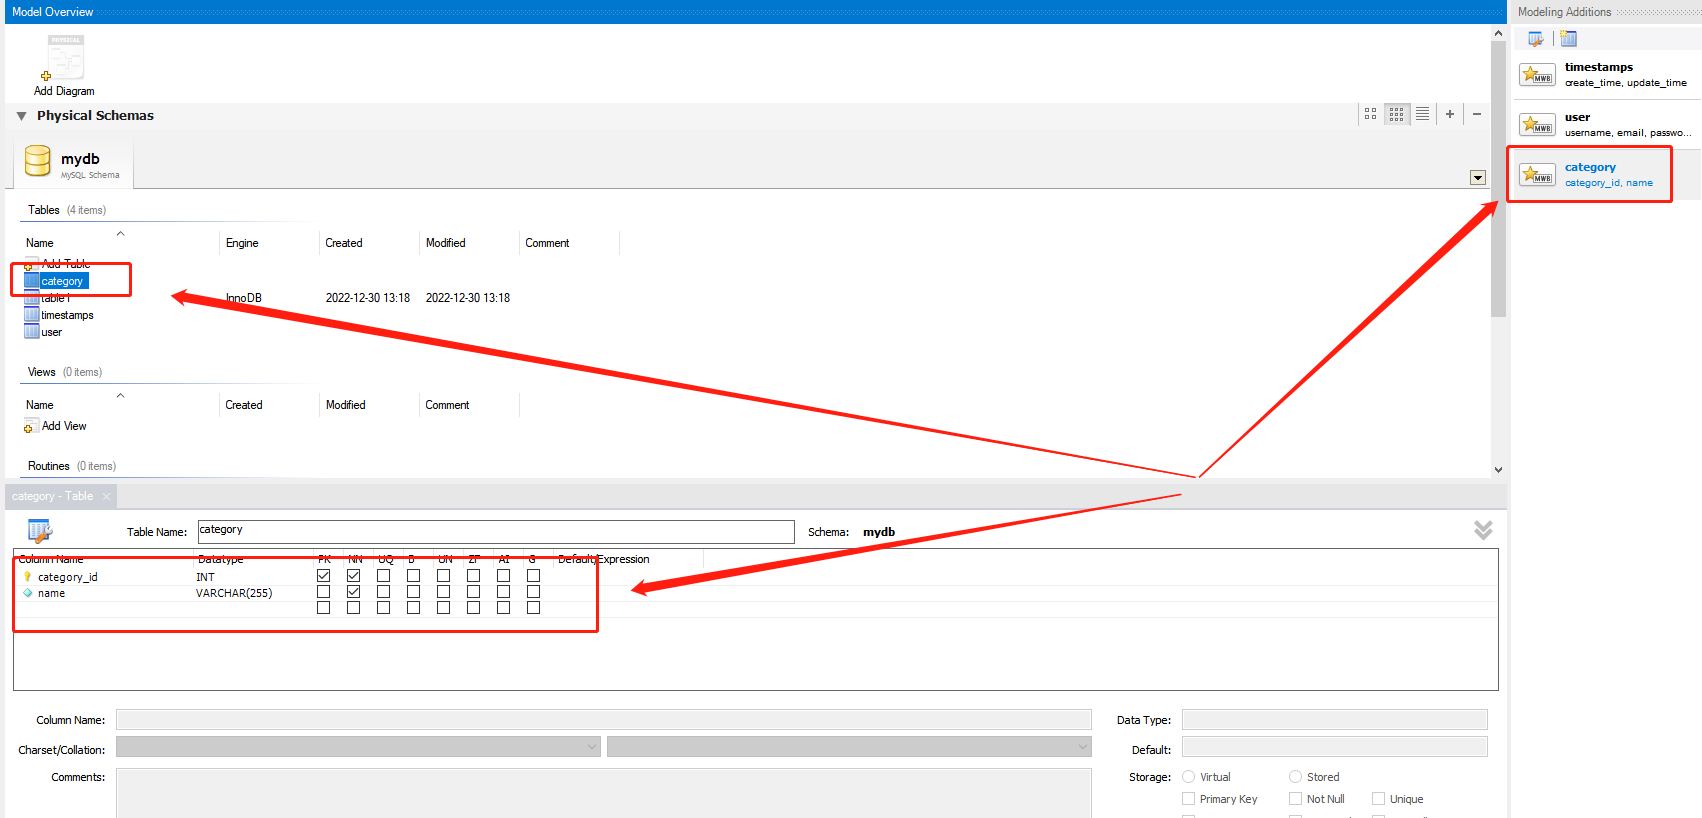Click the diamond icon of name column
The image size is (1702, 818).
[x=27, y=593]
